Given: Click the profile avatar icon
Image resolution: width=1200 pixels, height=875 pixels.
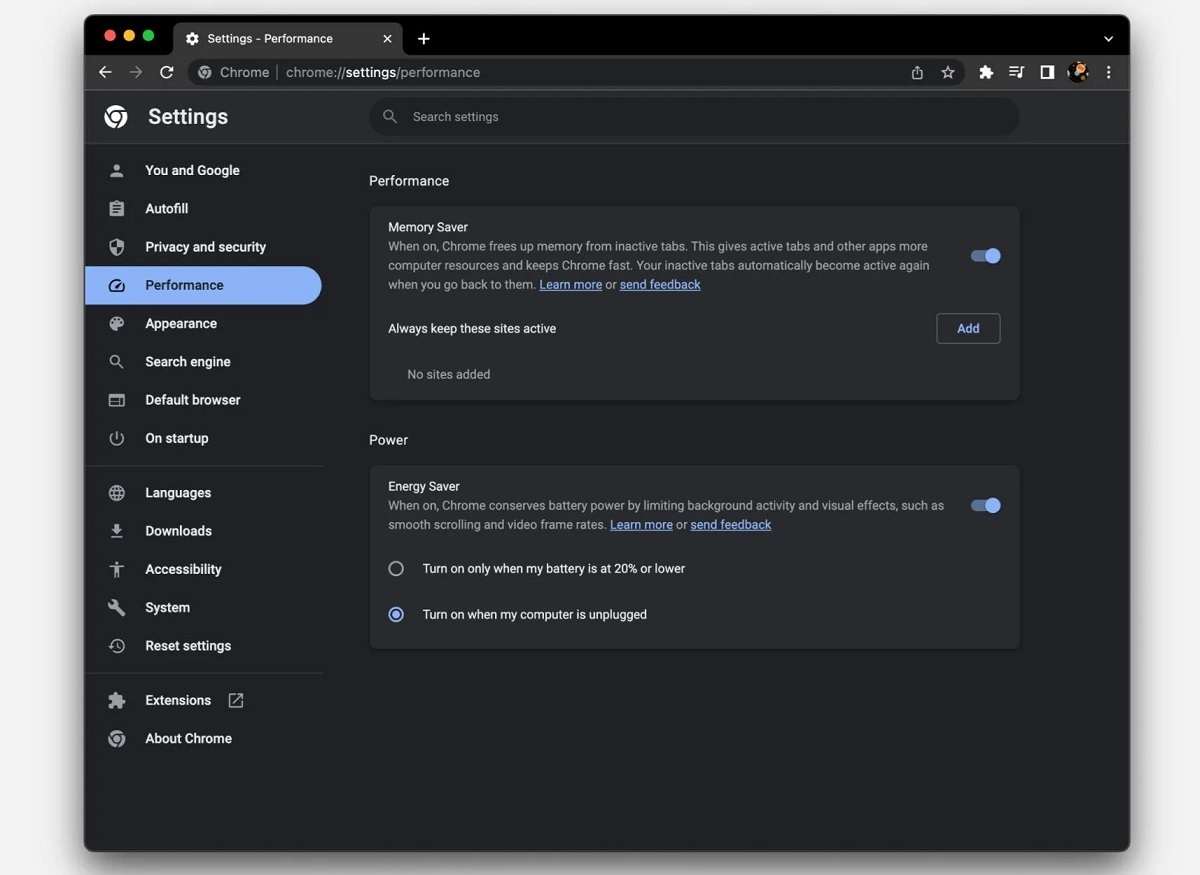Looking at the screenshot, I should pyautogui.click(x=1078, y=72).
